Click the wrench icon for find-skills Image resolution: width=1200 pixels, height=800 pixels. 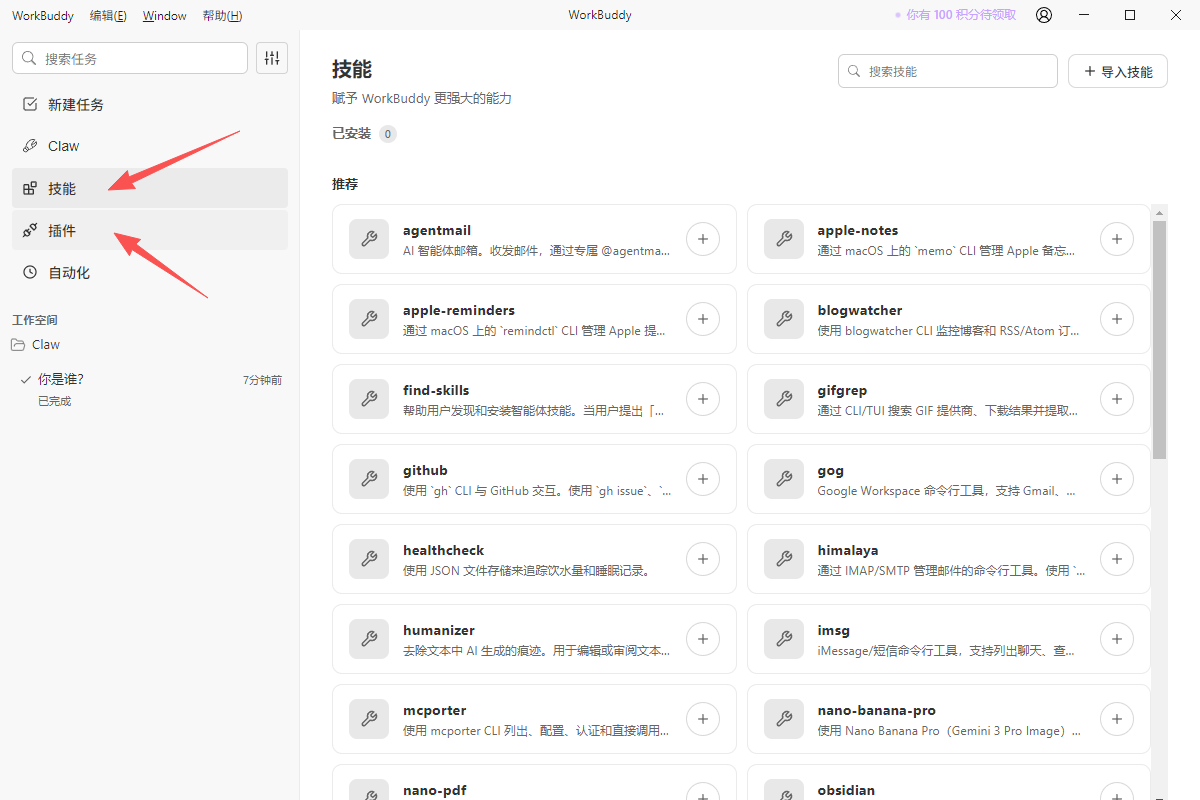368,399
